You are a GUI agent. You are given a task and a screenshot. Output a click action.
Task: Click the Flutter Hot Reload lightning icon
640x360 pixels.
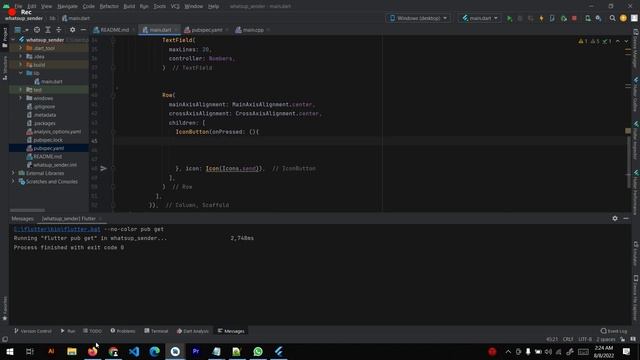pos(541,18)
